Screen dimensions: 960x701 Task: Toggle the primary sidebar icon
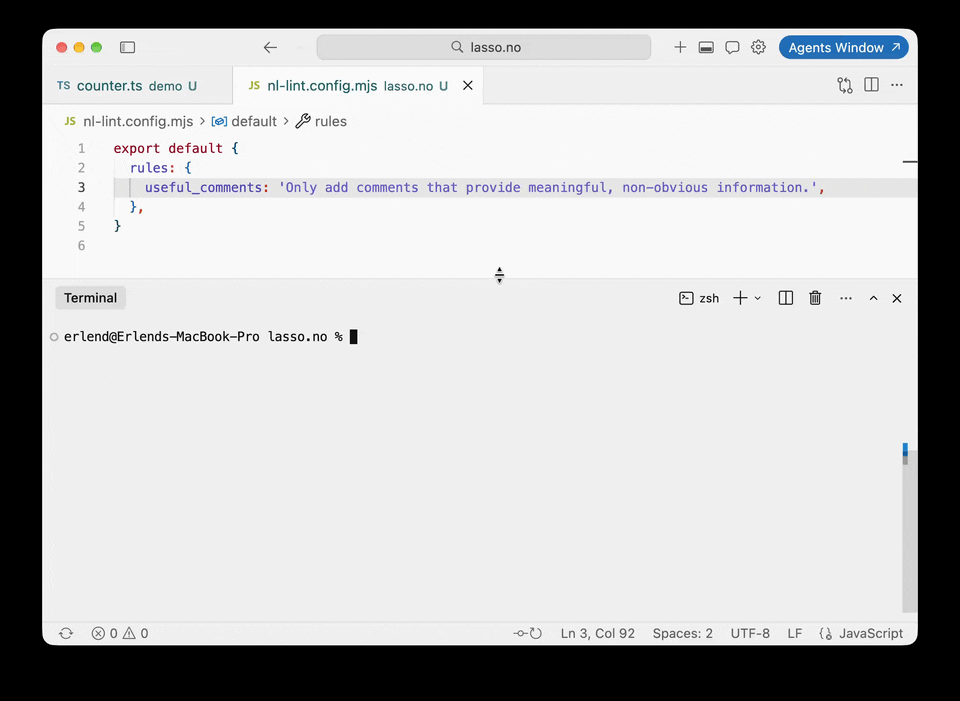coord(127,47)
